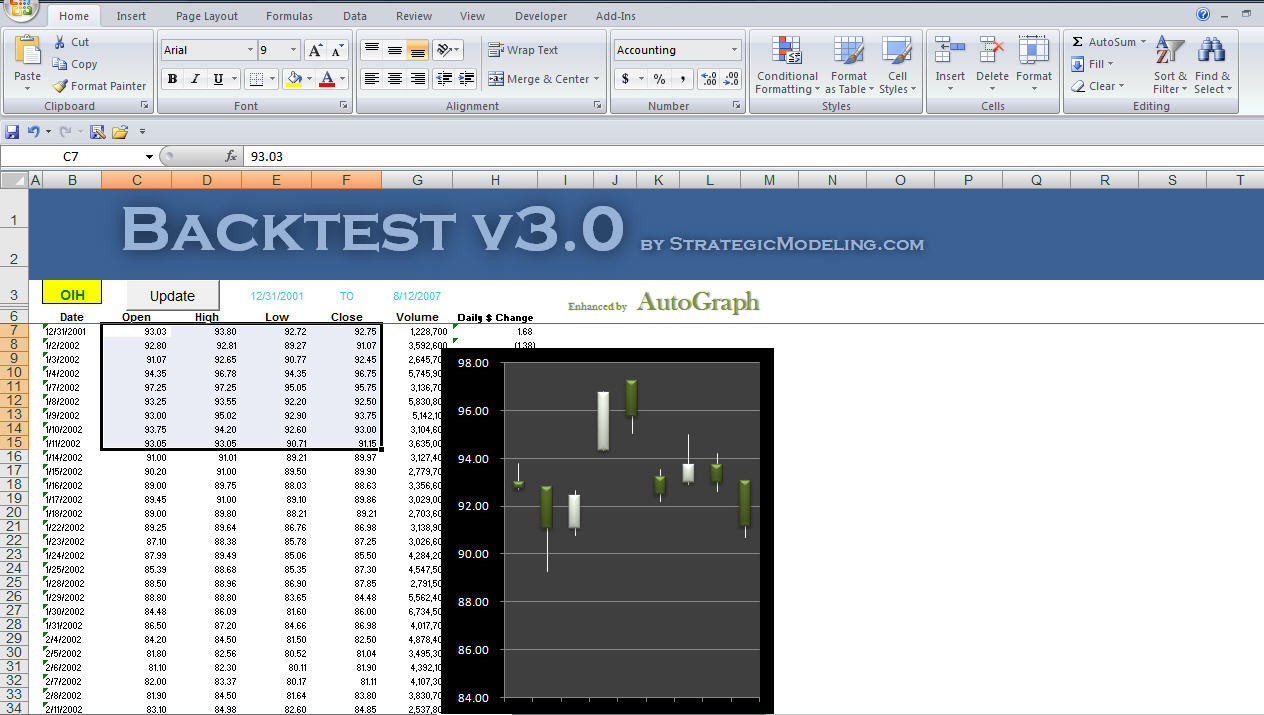Click Decrease Indent icon
The width and height of the screenshot is (1264, 715).
click(x=444, y=79)
